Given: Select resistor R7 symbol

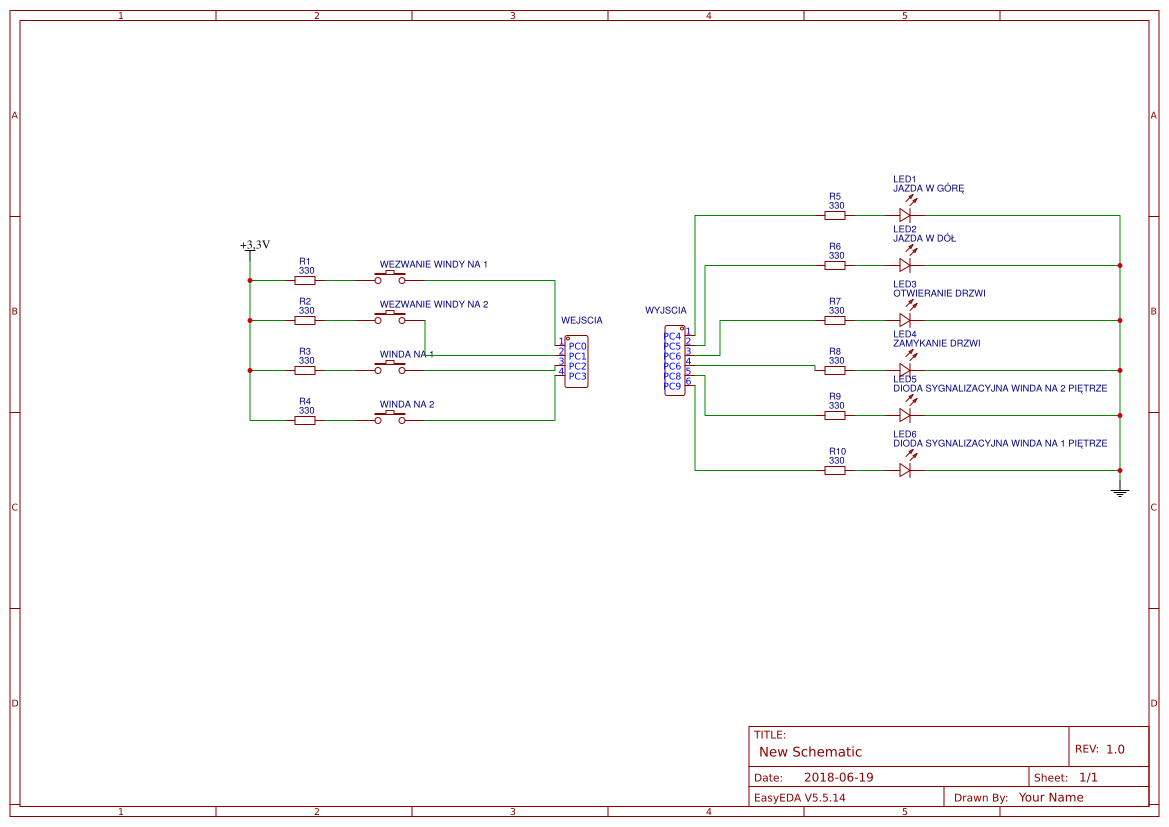Looking at the screenshot, I should (x=835, y=321).
